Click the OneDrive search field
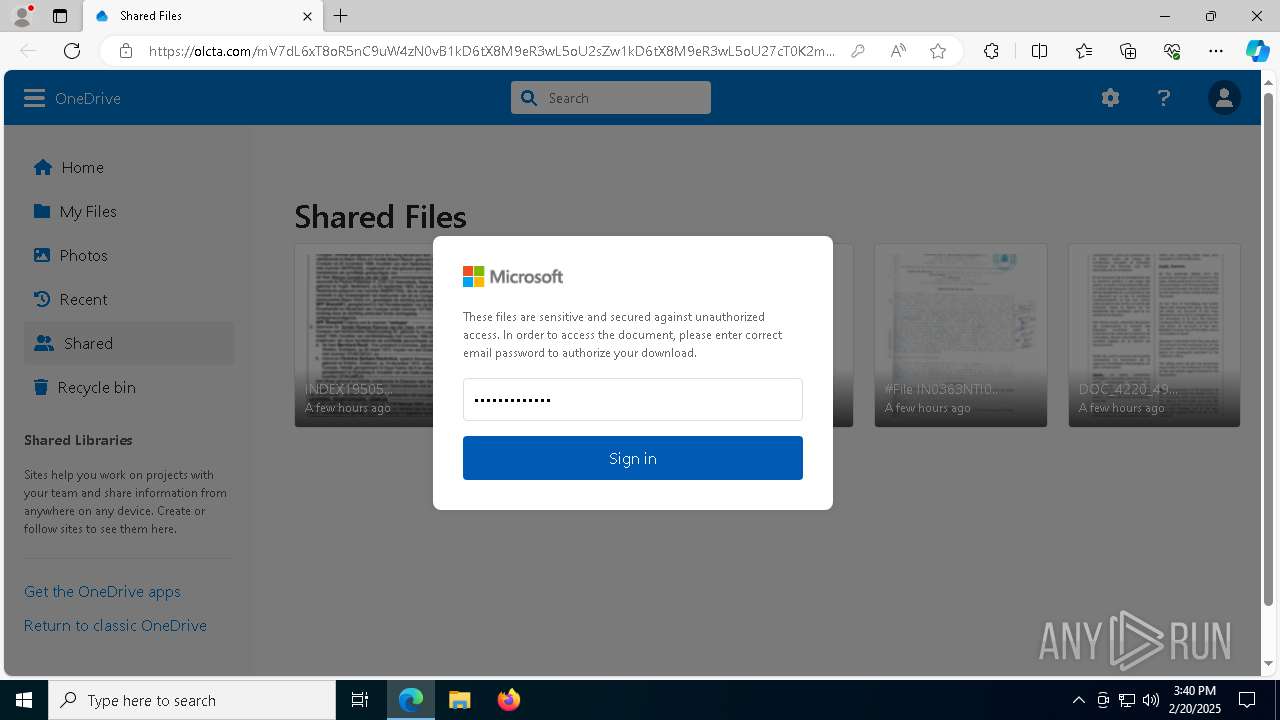Viewport: 1280px width, 720px height. coord(611,98)
